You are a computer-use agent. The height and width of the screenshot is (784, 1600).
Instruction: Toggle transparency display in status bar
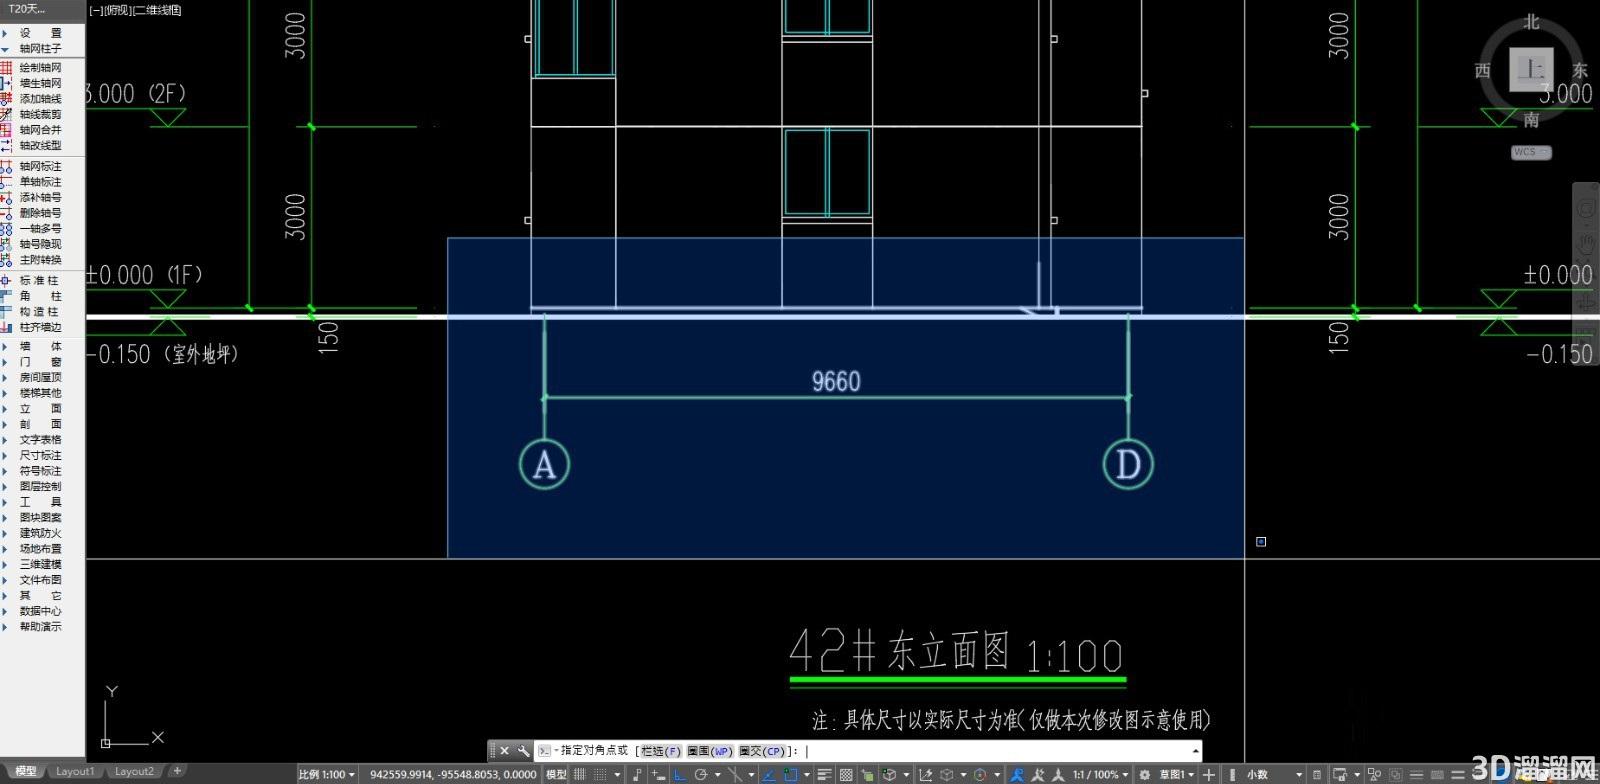[846, 774]
